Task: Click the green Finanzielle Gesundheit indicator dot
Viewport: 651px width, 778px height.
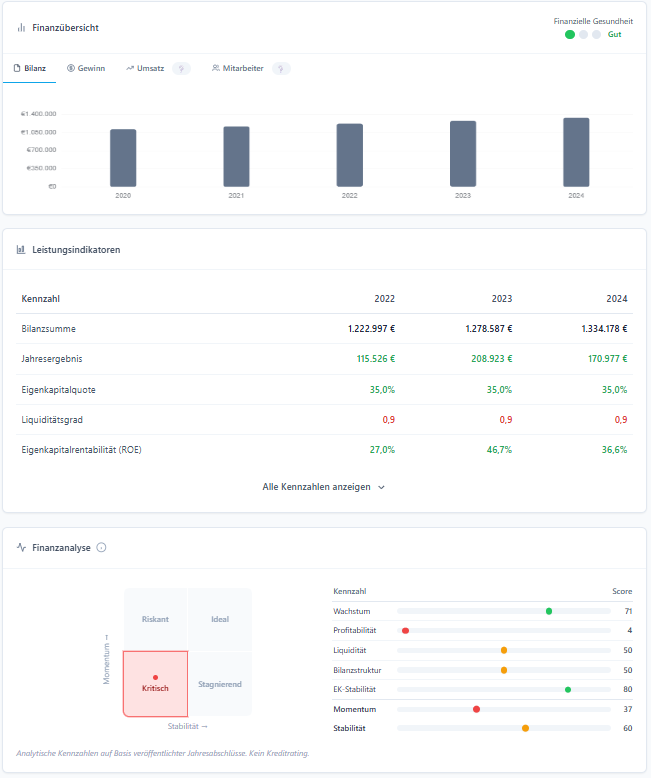Action: pos(570,34)
